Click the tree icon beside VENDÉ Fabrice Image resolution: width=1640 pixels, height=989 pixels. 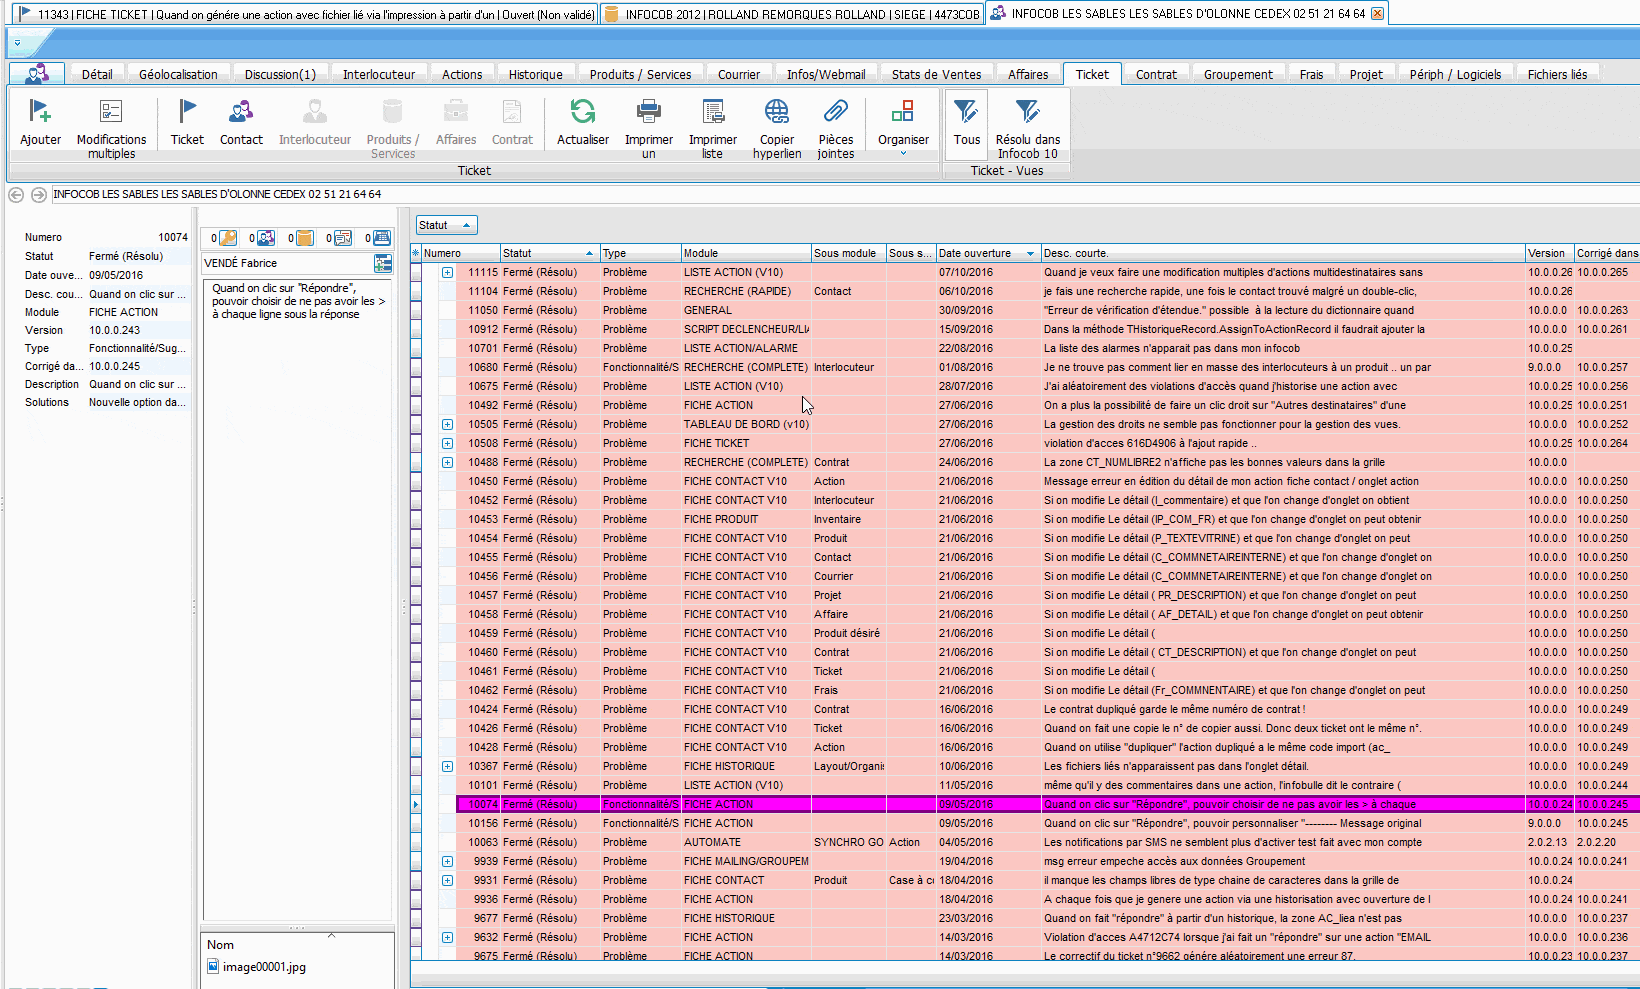(382, 263)
